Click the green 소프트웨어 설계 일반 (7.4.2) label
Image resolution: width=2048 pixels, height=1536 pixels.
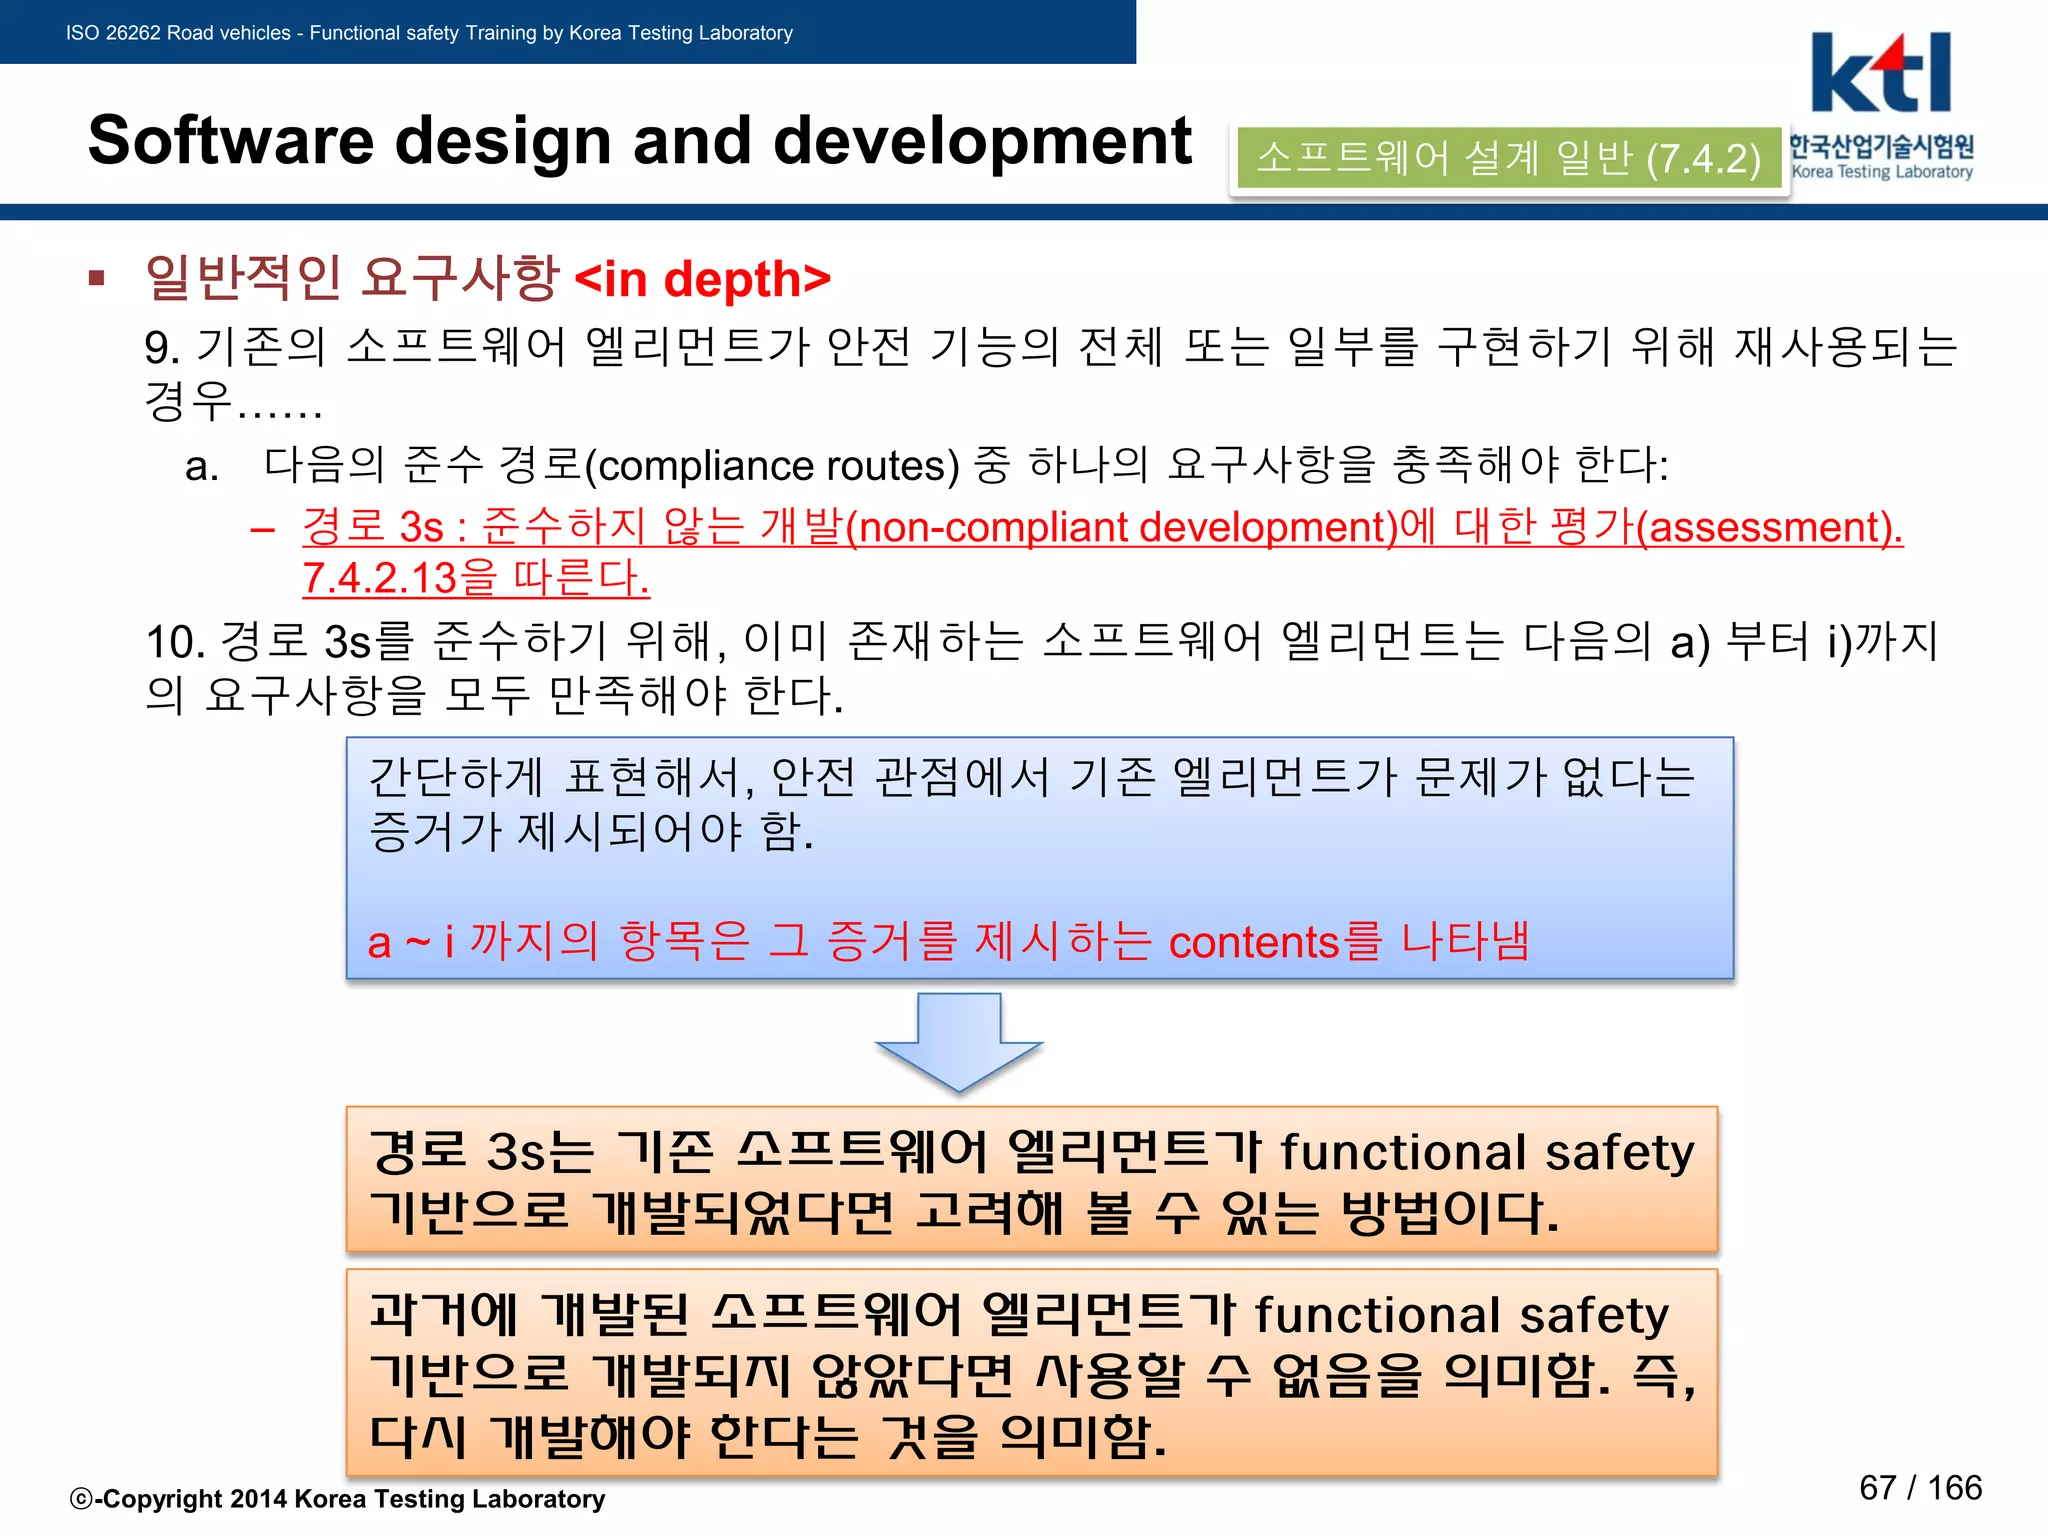tap(1509, 158)
